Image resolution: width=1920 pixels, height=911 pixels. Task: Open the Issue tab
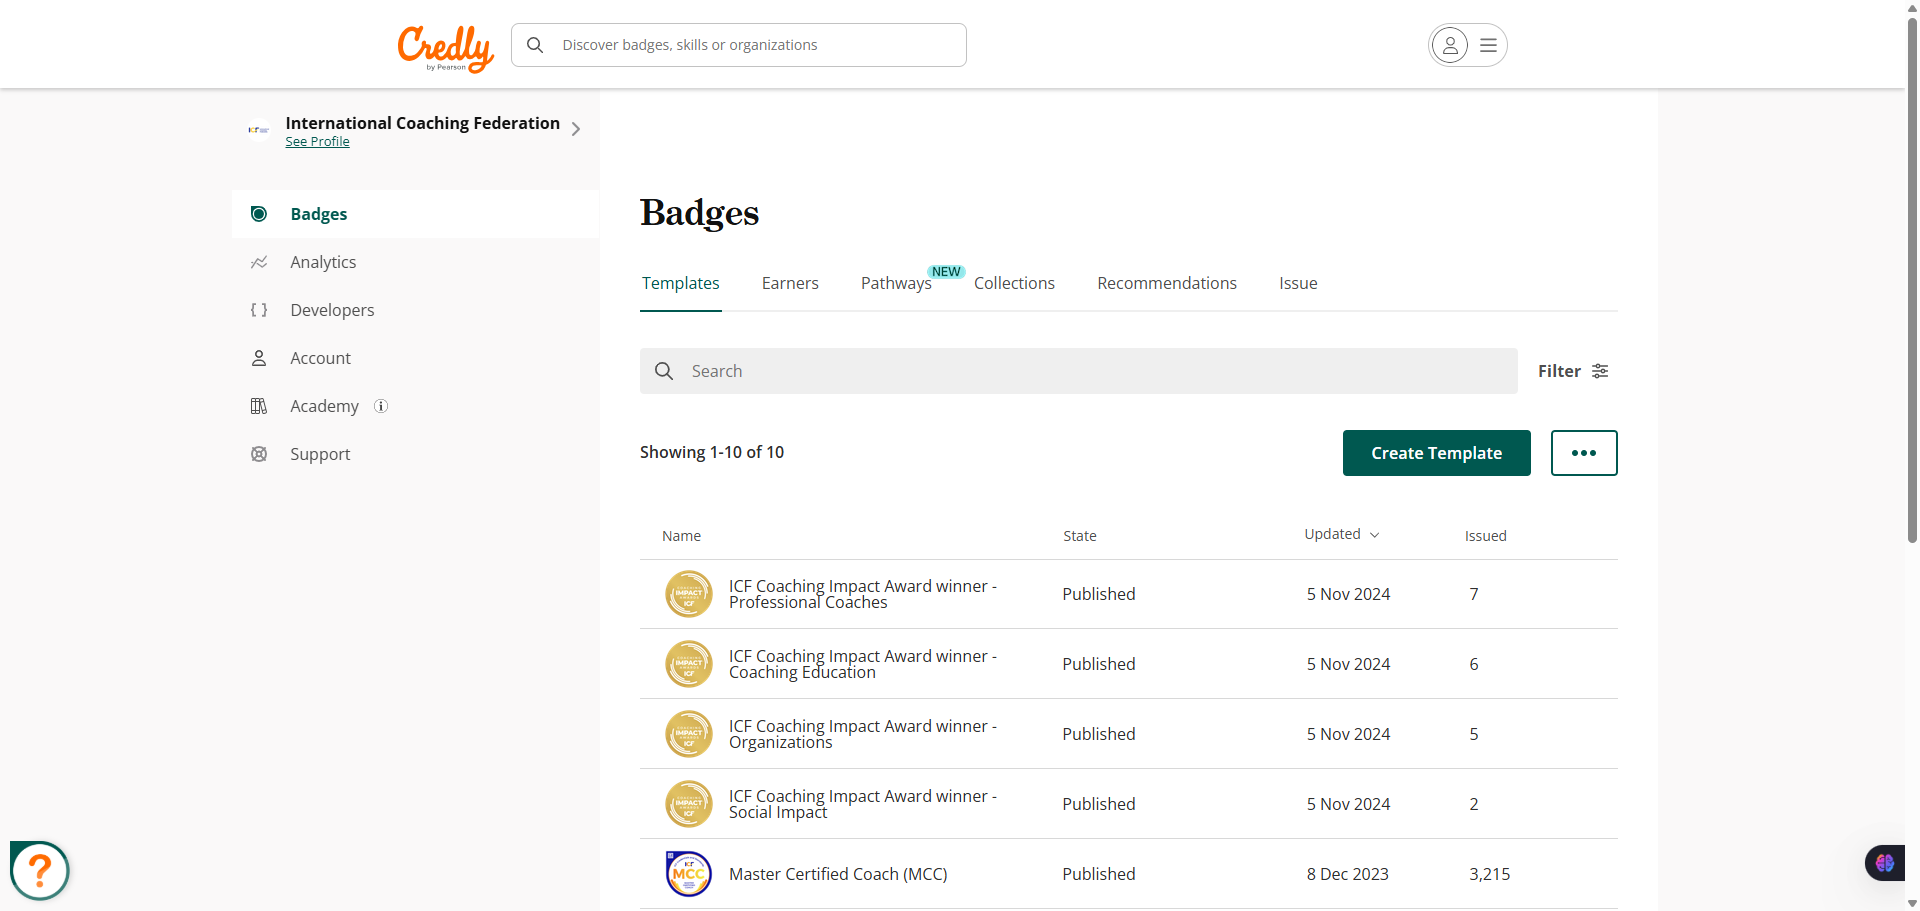coord(1298,283)
